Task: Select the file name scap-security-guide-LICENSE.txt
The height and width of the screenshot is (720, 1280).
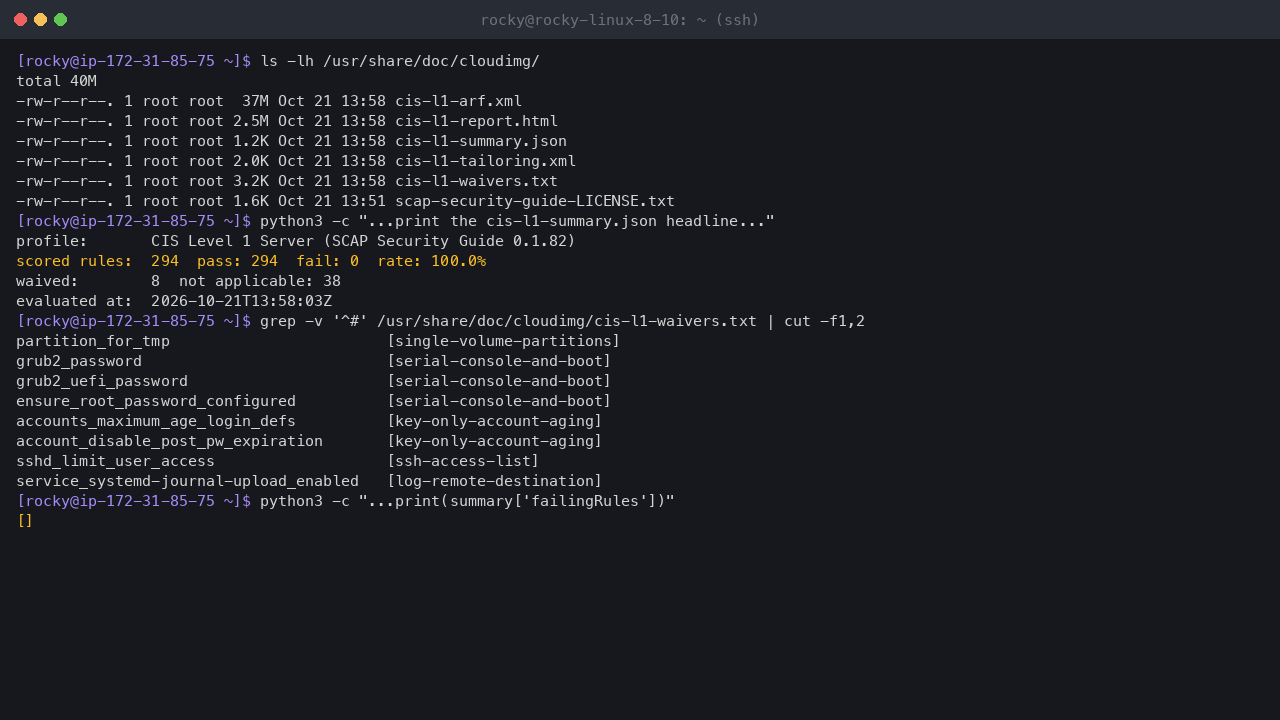Action: [535, 201]
